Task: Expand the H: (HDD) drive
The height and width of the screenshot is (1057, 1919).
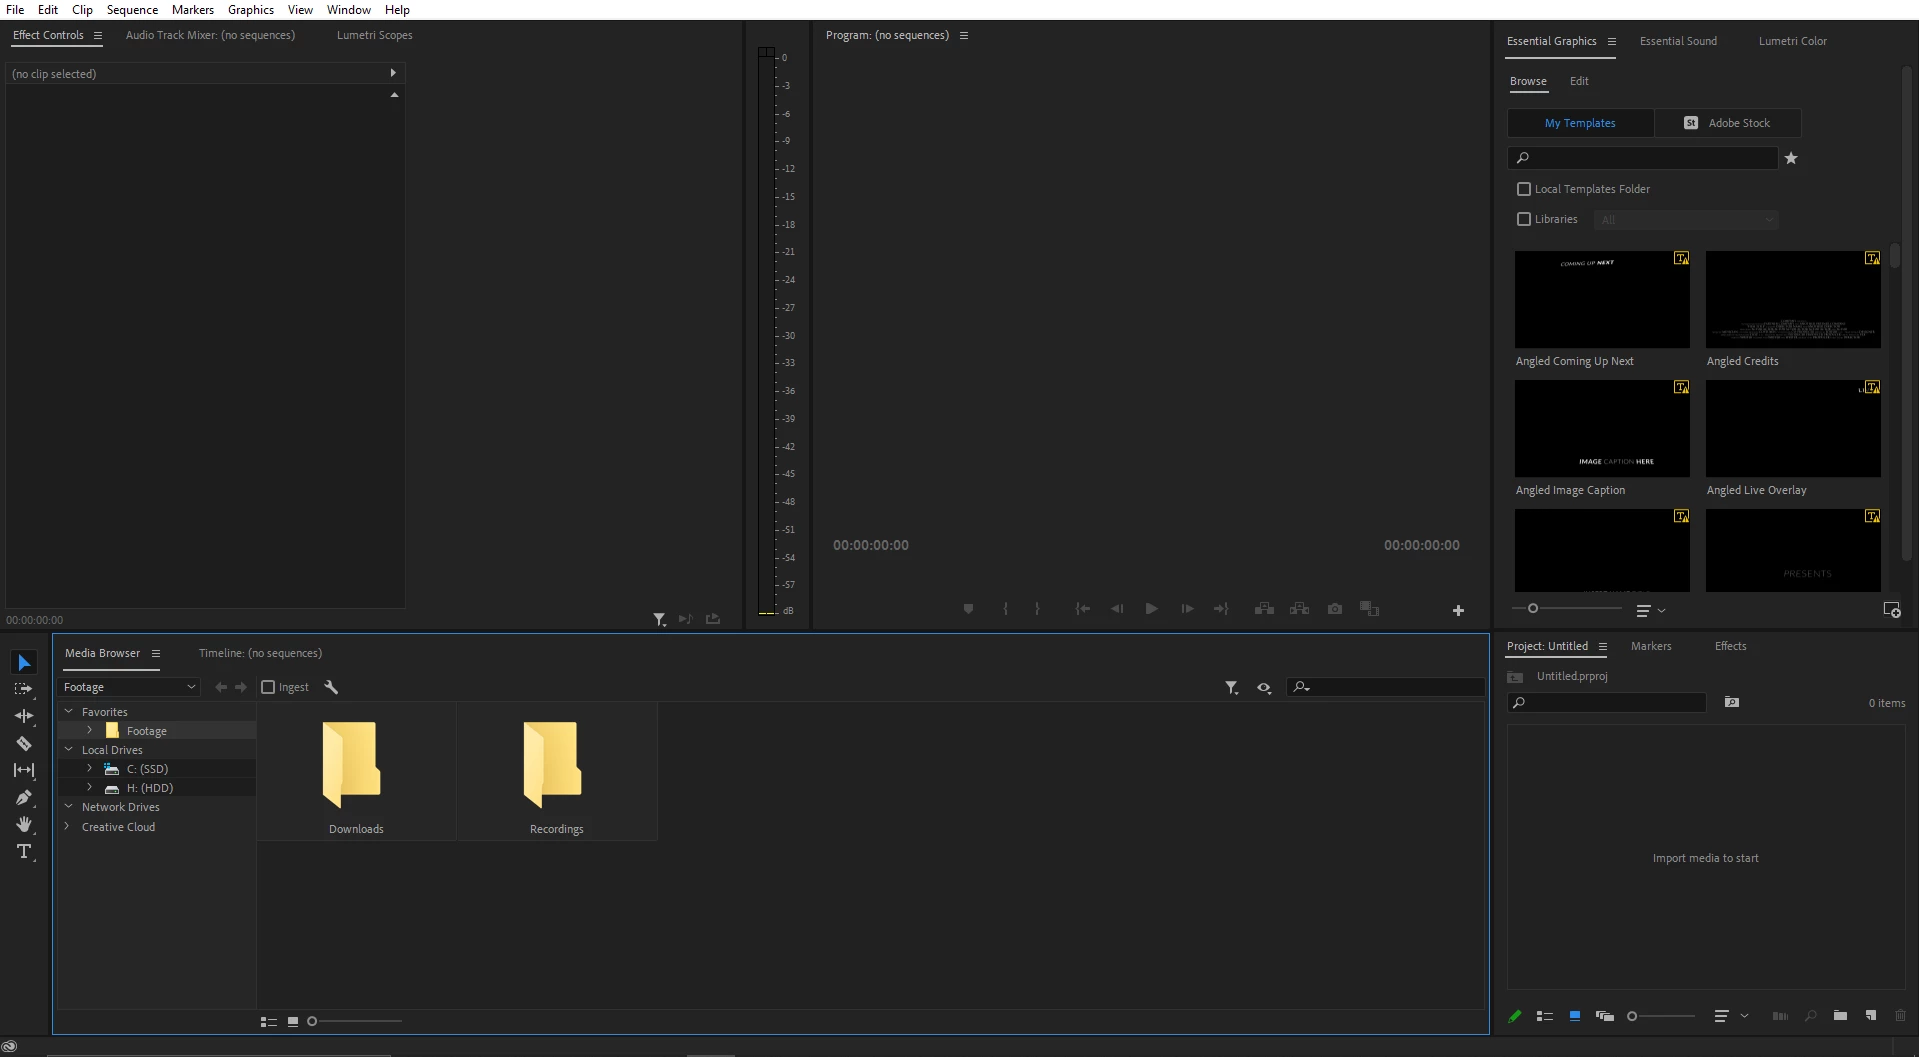Action: 89,787
